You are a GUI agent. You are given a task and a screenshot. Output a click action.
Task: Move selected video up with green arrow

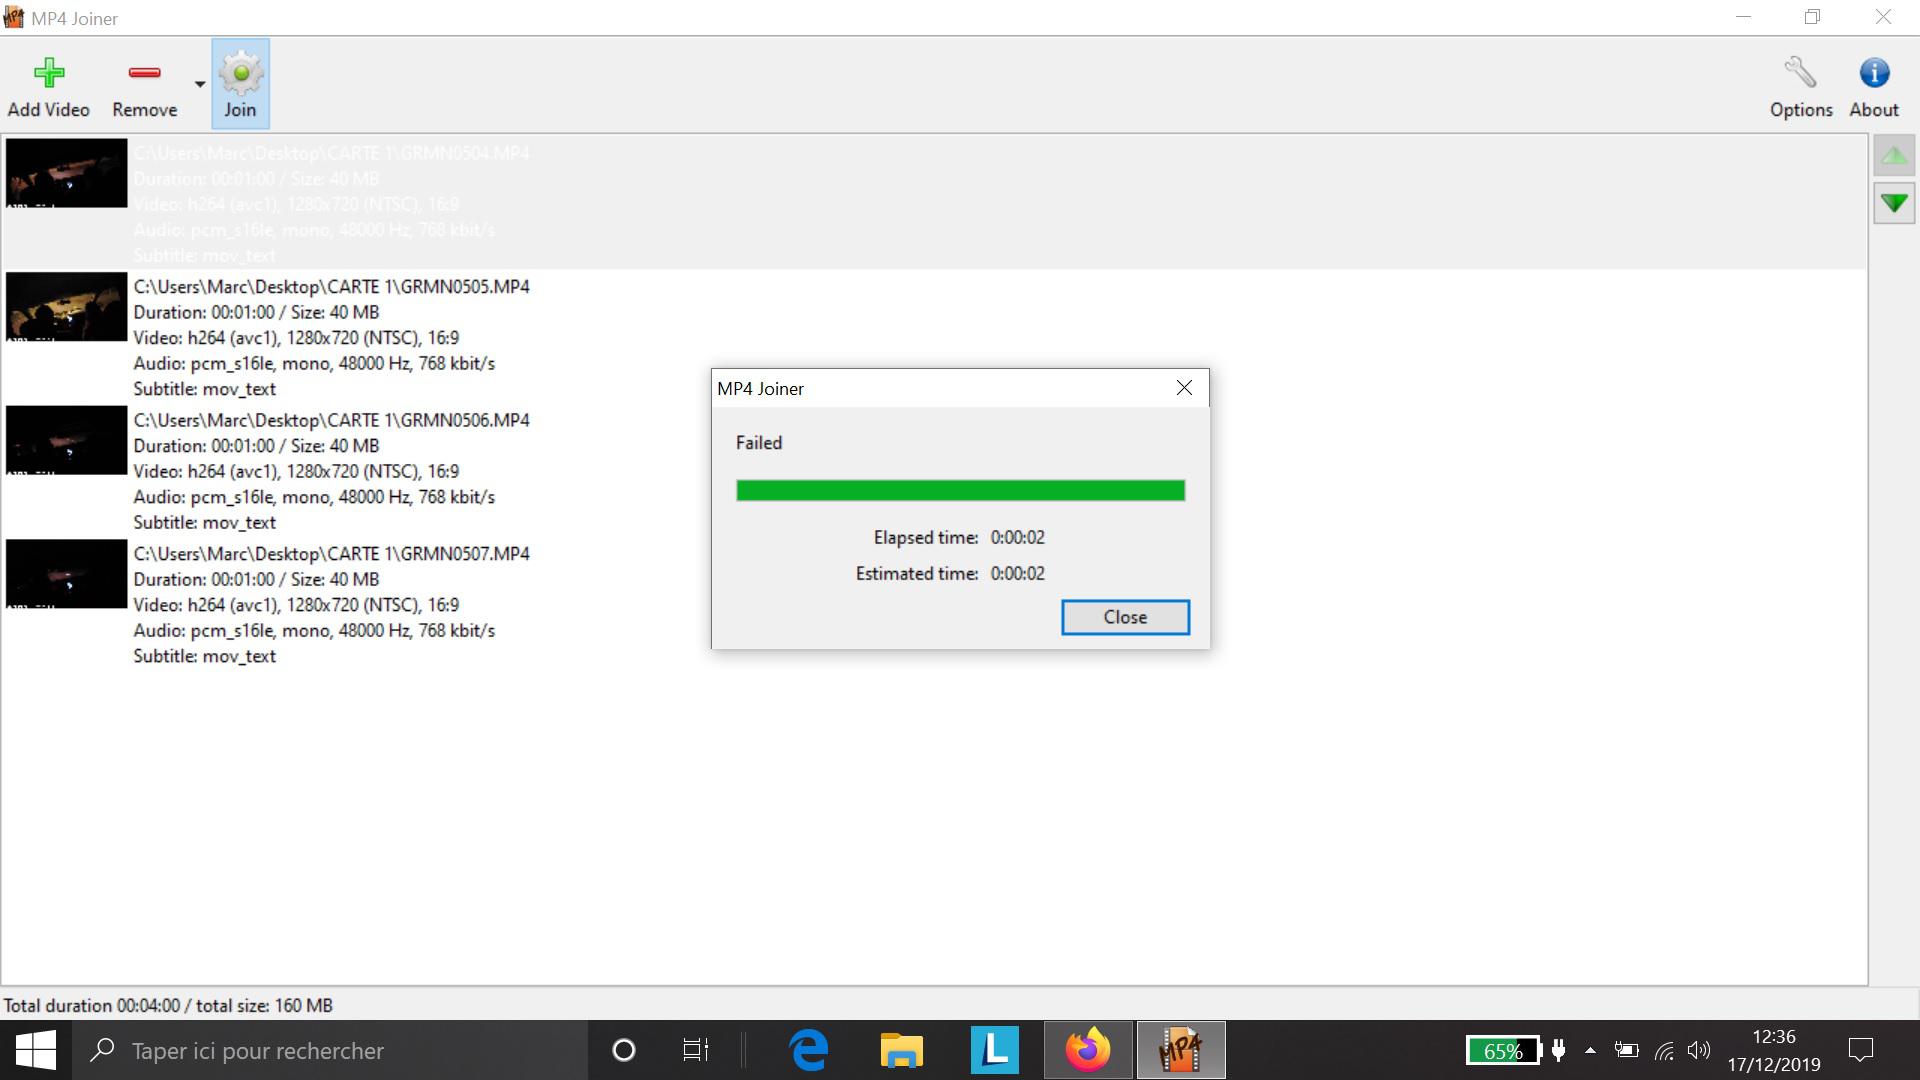tap(1894, 156)
